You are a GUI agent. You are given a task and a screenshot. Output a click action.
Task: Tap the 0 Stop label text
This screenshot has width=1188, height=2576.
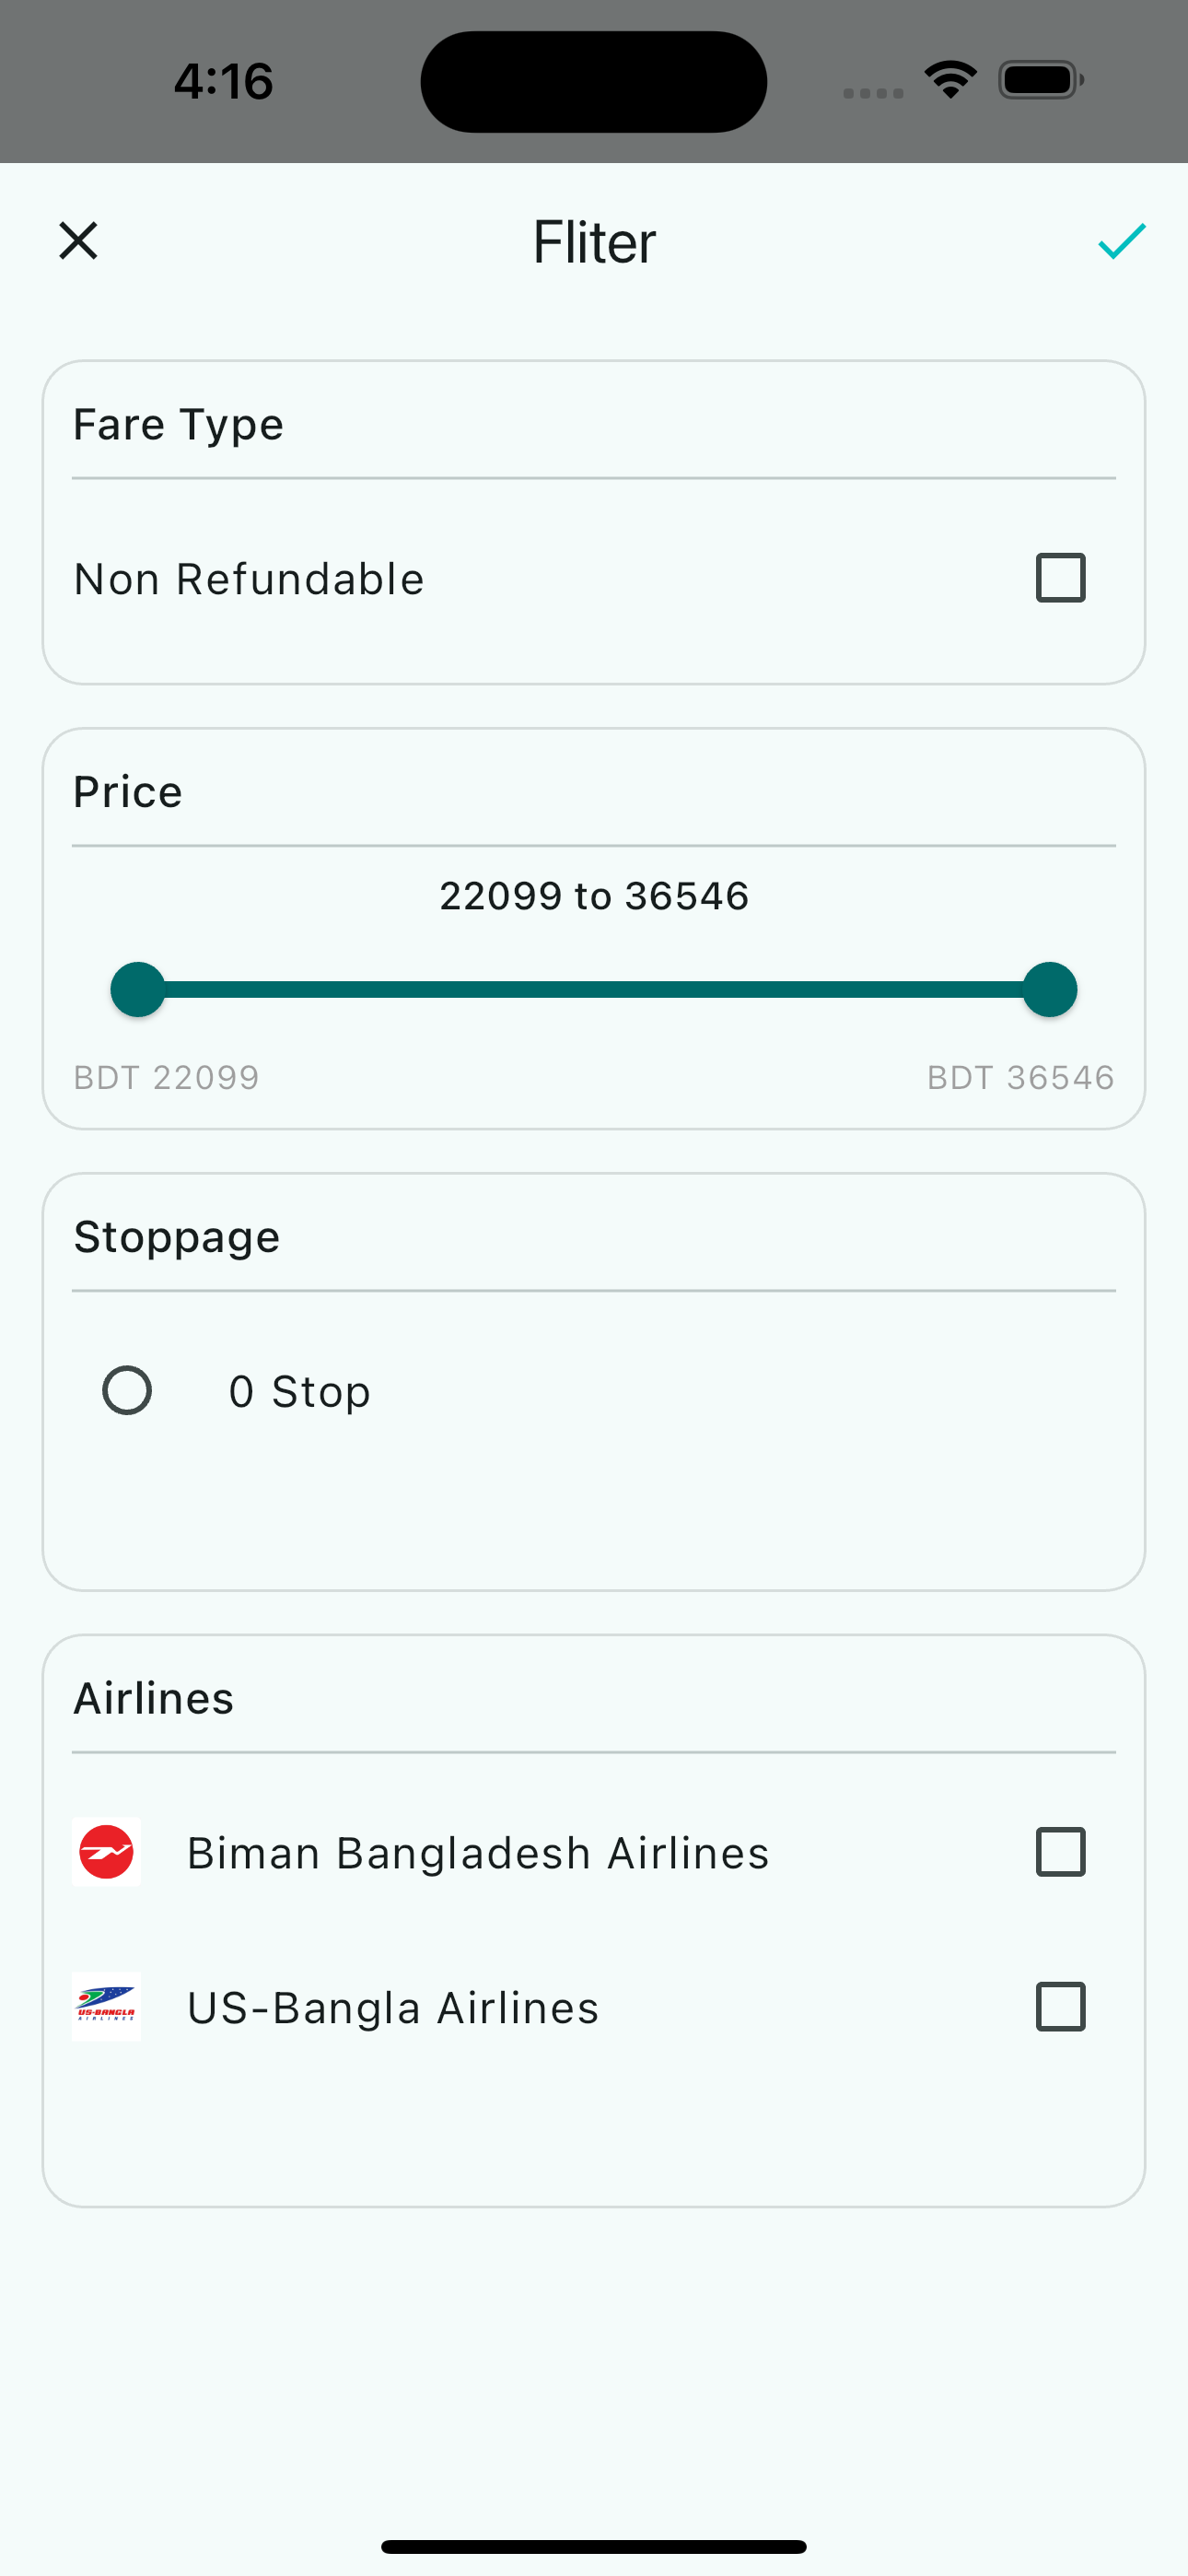(x=300, y=1391)
